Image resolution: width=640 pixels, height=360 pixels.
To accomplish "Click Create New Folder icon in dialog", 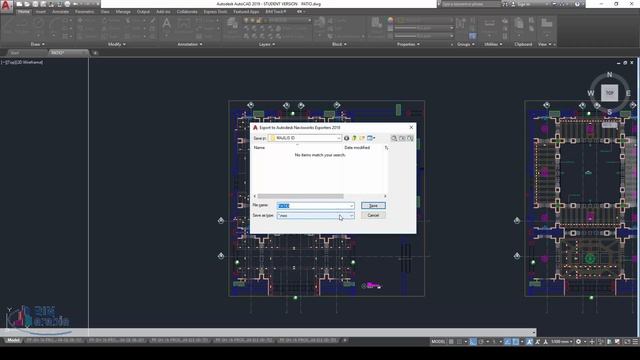I will pyautogui.click(x=362, y=138).
